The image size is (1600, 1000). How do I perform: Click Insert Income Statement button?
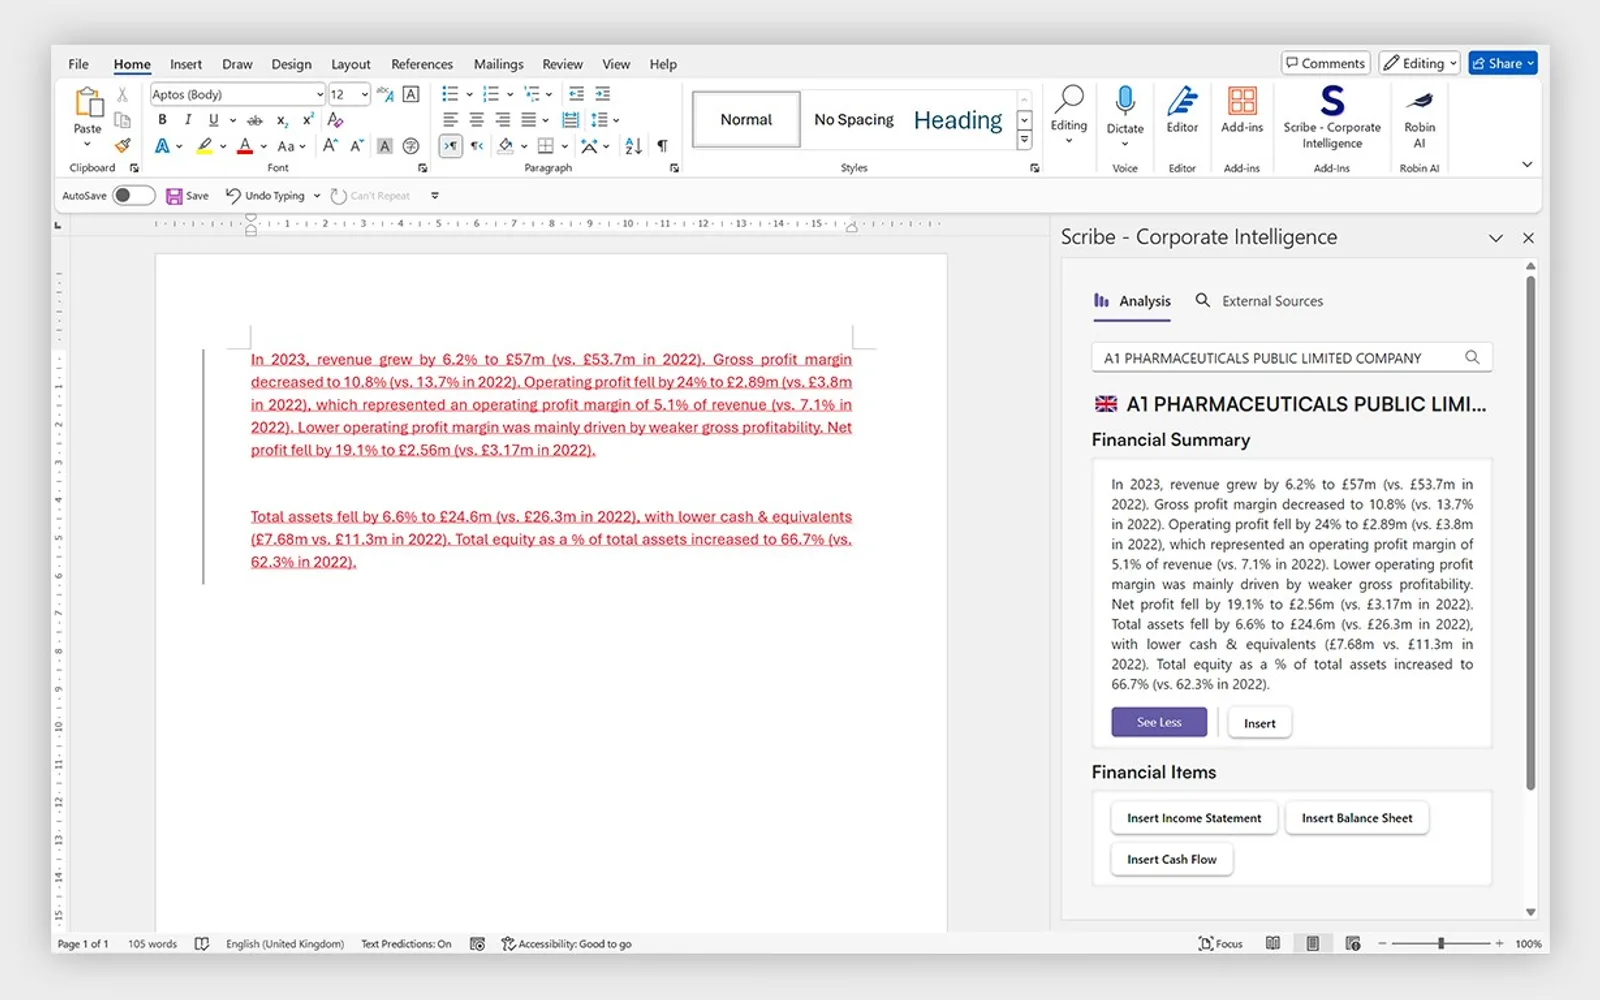(x=1194, y=818)
